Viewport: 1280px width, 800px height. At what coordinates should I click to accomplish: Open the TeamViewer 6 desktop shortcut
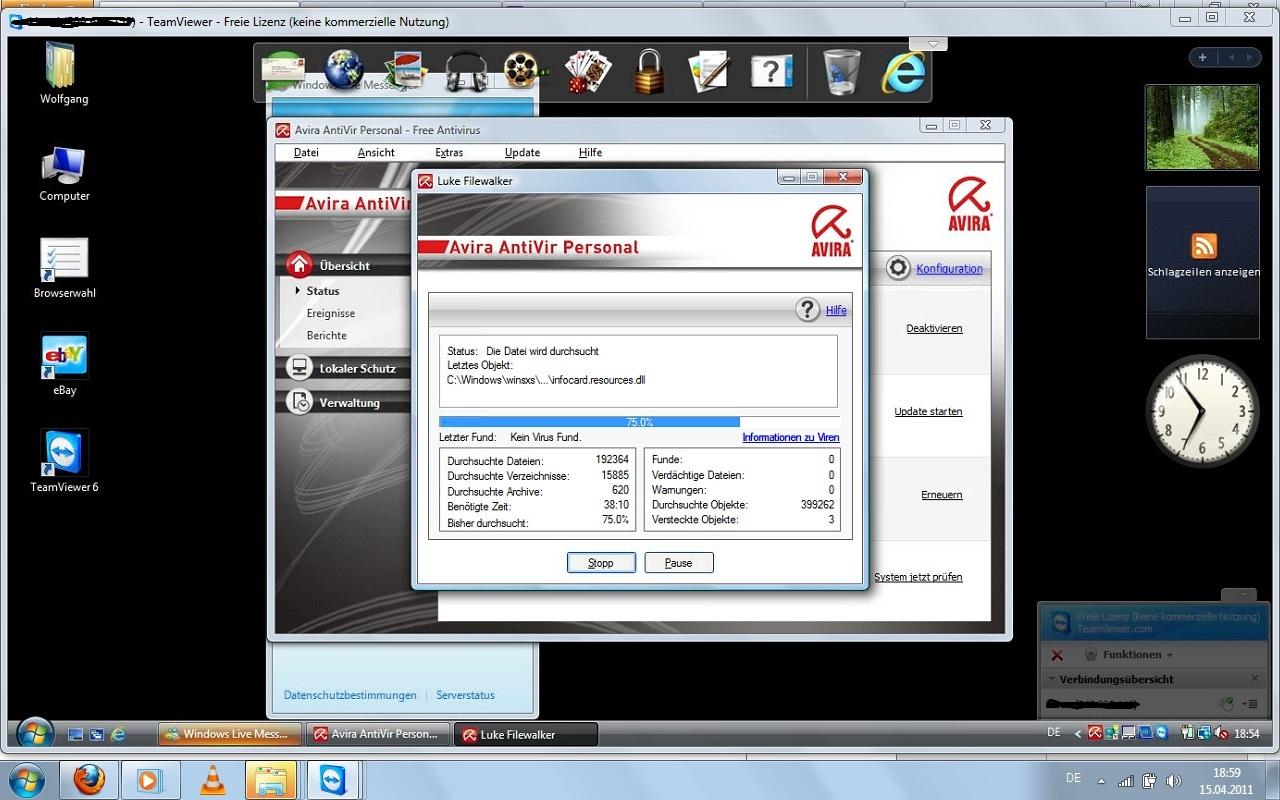point(64,461)
